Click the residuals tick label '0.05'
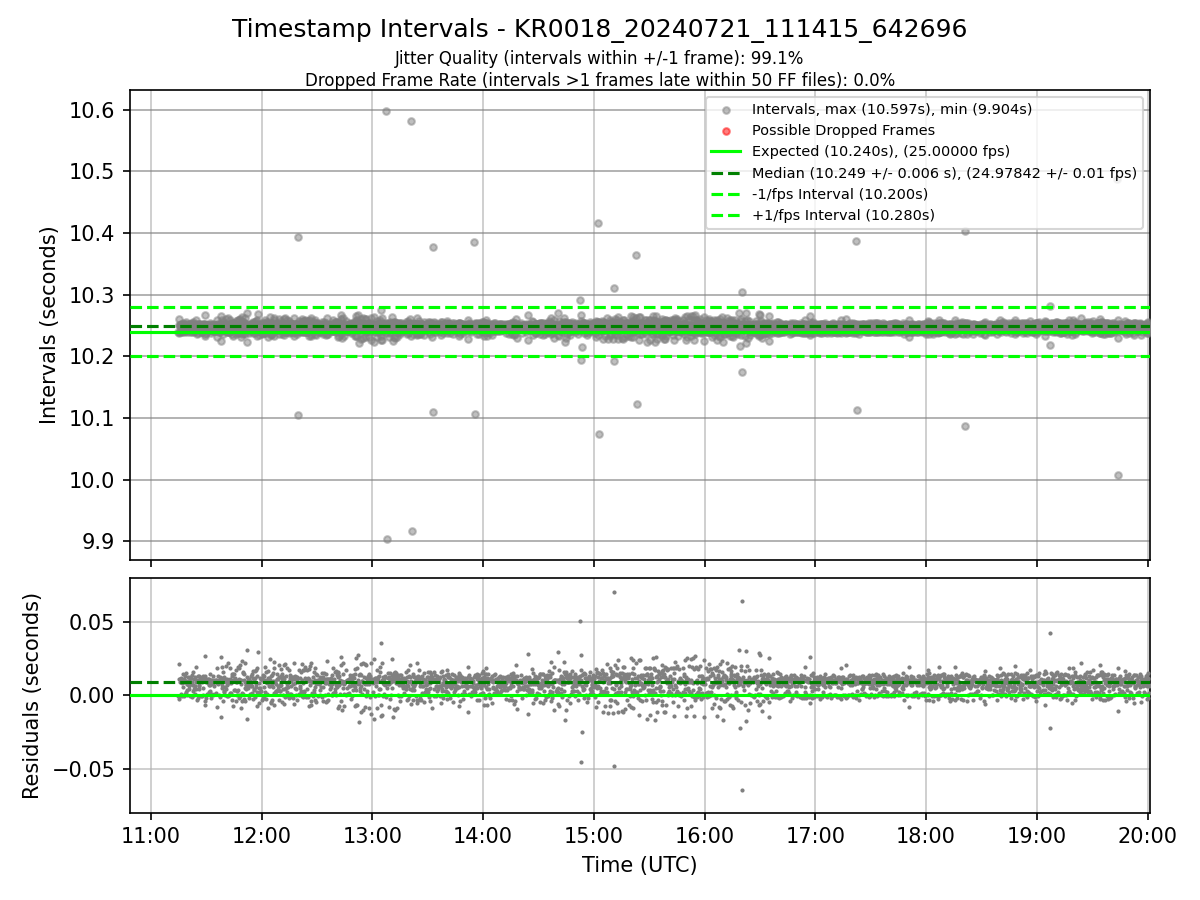Screen dimensions: 1200x900 point(94,622)
